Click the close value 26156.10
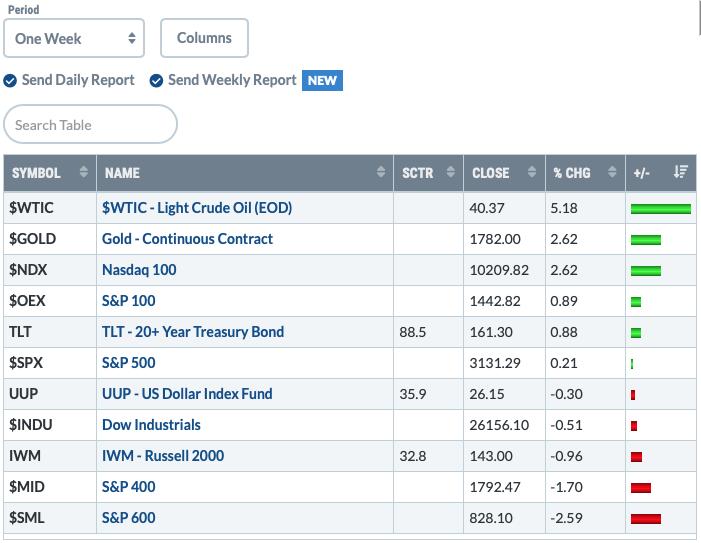This screenshot has height=543, width=701. (499, 425)
